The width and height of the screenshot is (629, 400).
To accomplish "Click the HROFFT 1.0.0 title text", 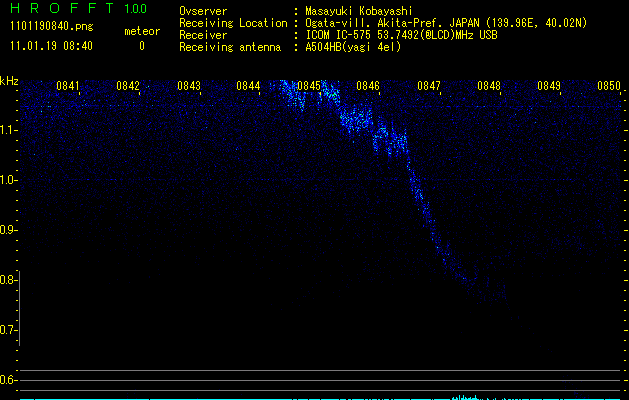I will pyautogui.click(x=78, y=8).
